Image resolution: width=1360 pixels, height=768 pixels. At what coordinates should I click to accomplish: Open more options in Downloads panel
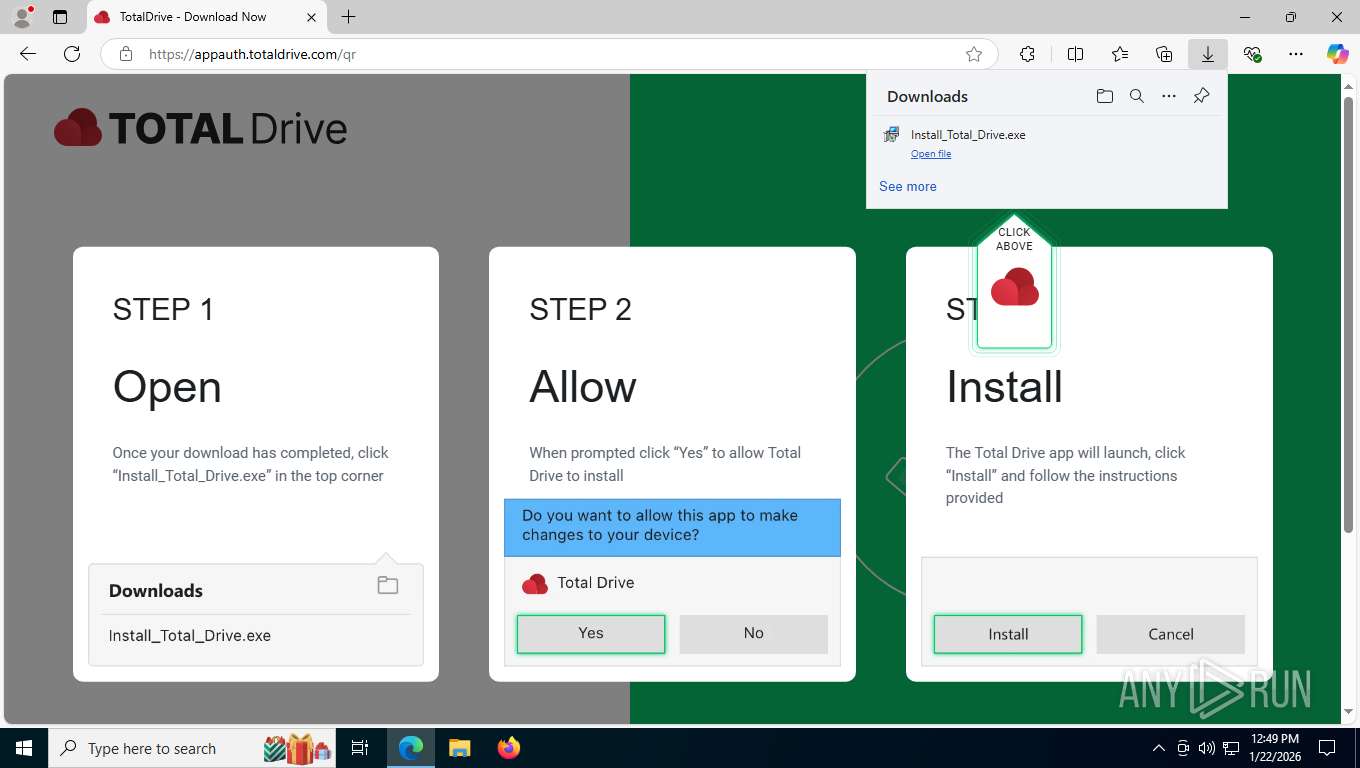coord(1169,96)
